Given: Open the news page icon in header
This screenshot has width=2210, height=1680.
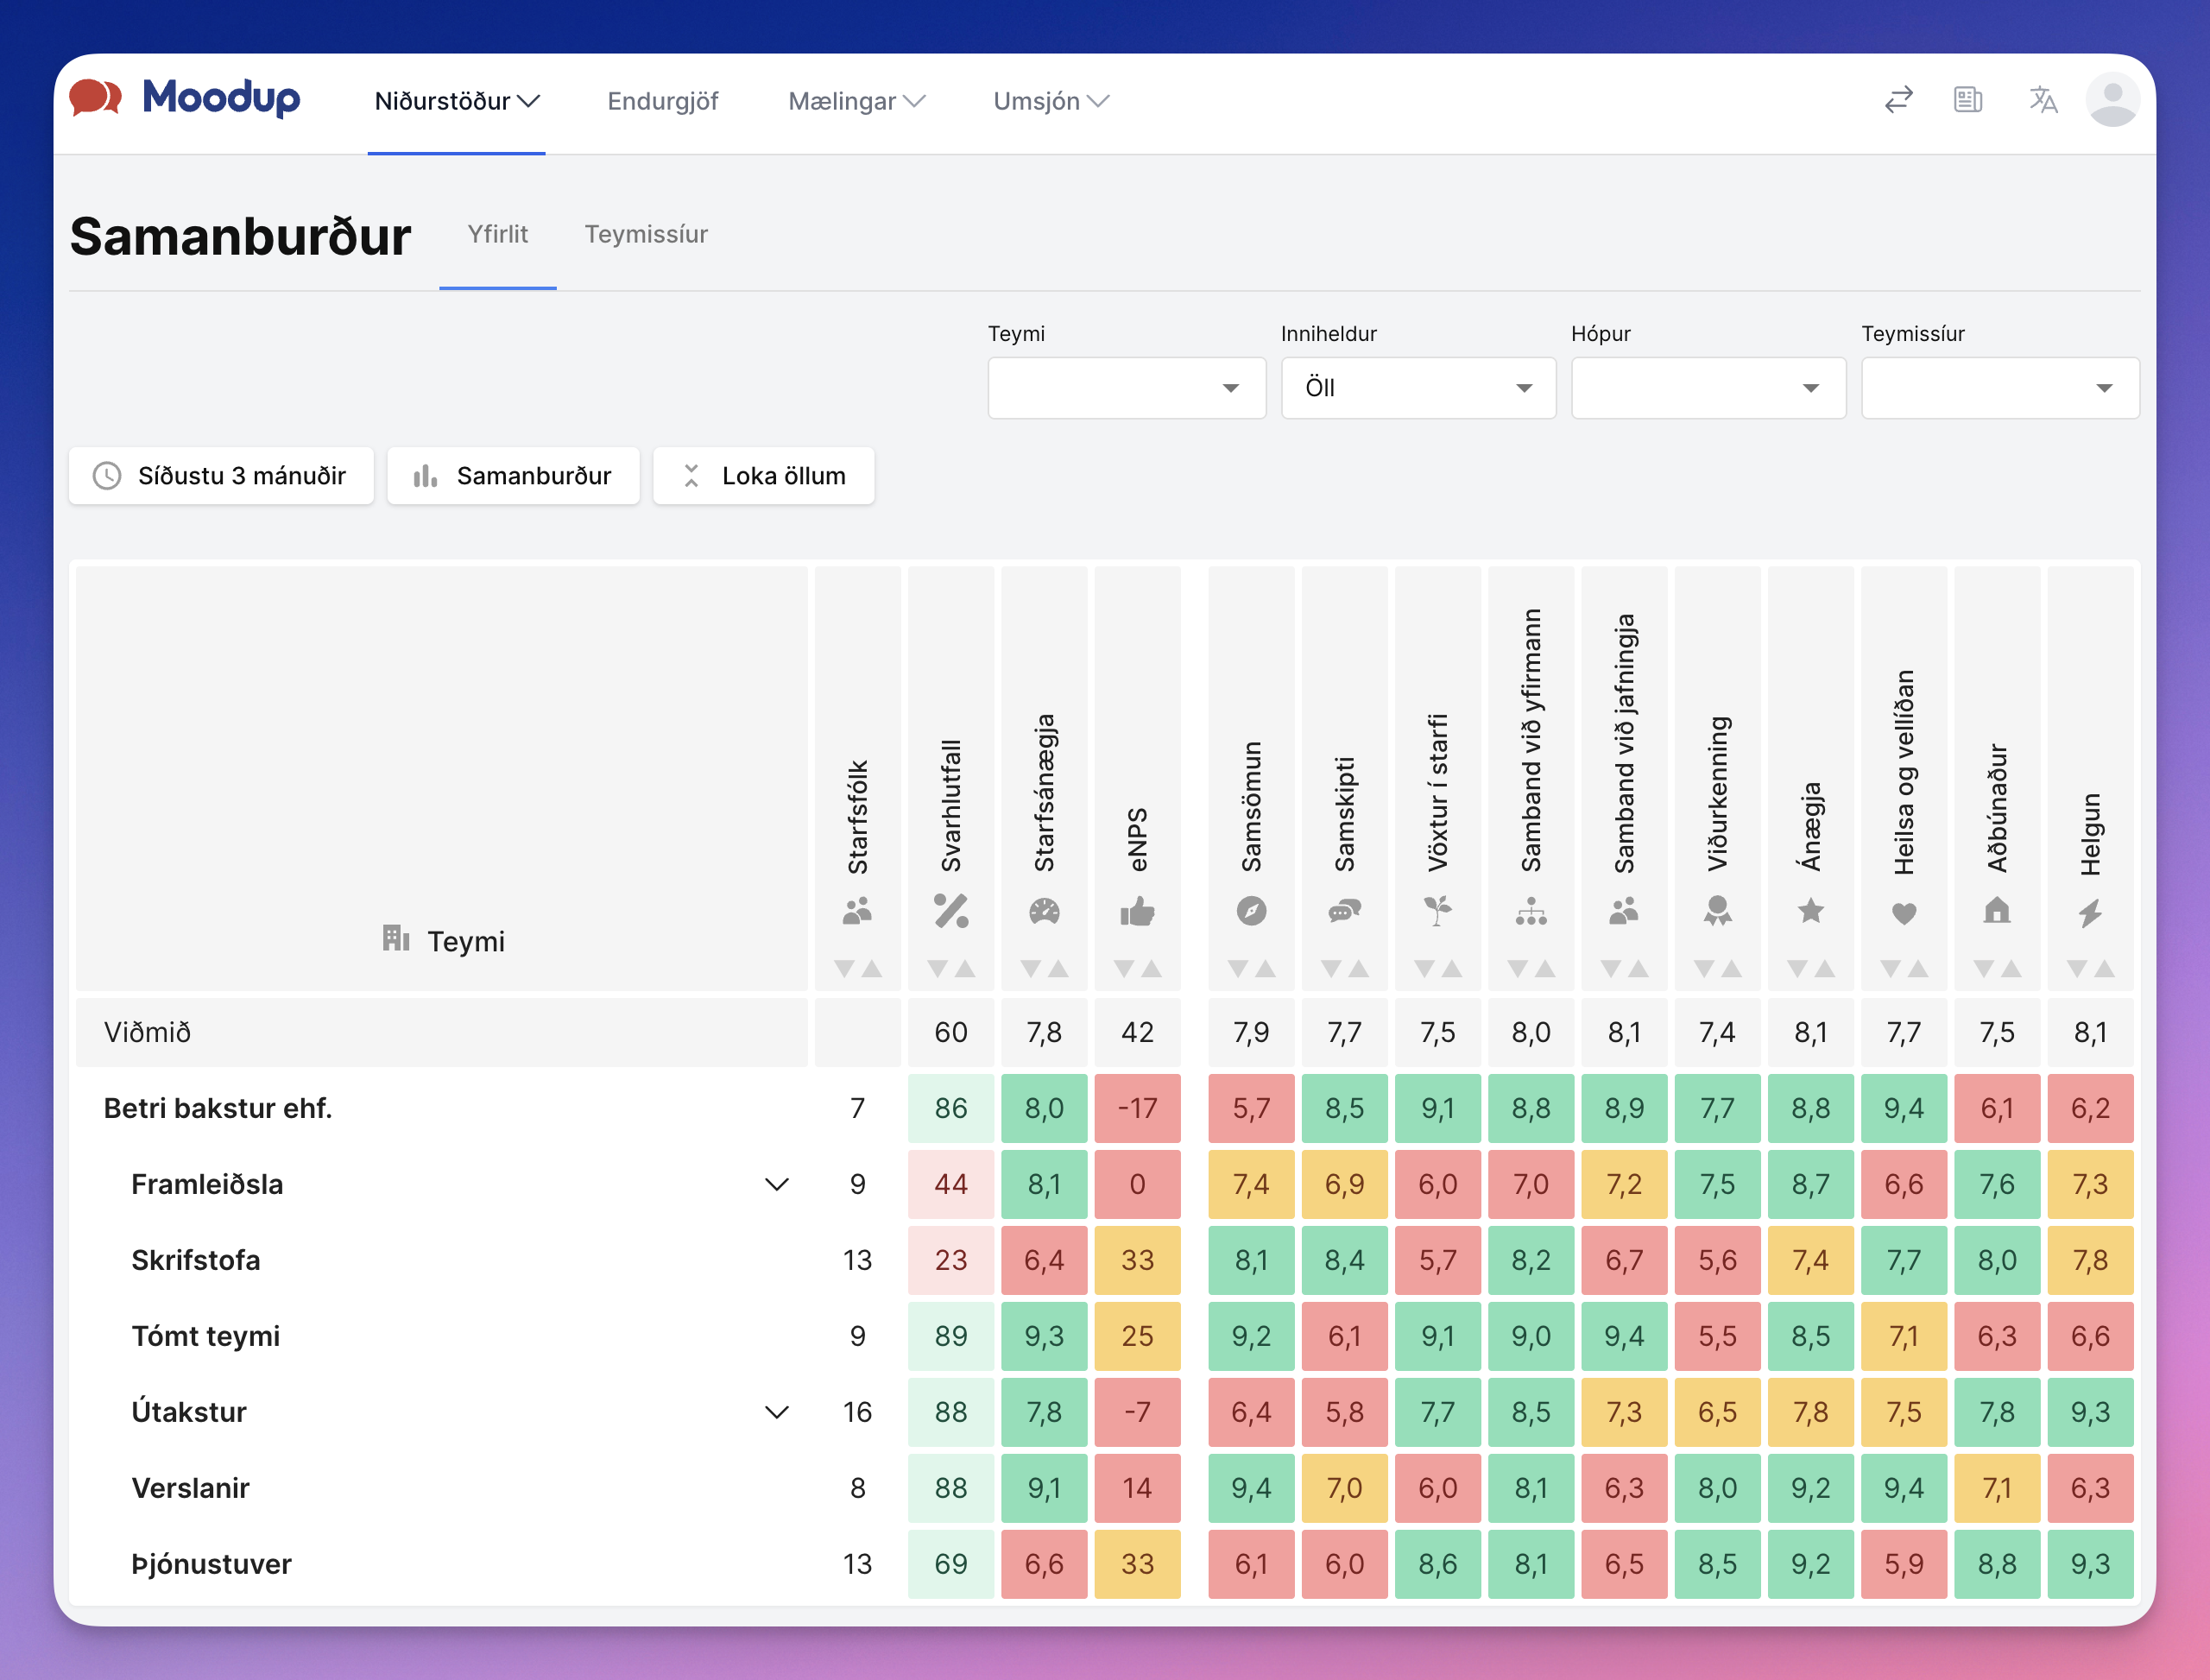Looking at the screenshot, I should tap(1968, 100).
